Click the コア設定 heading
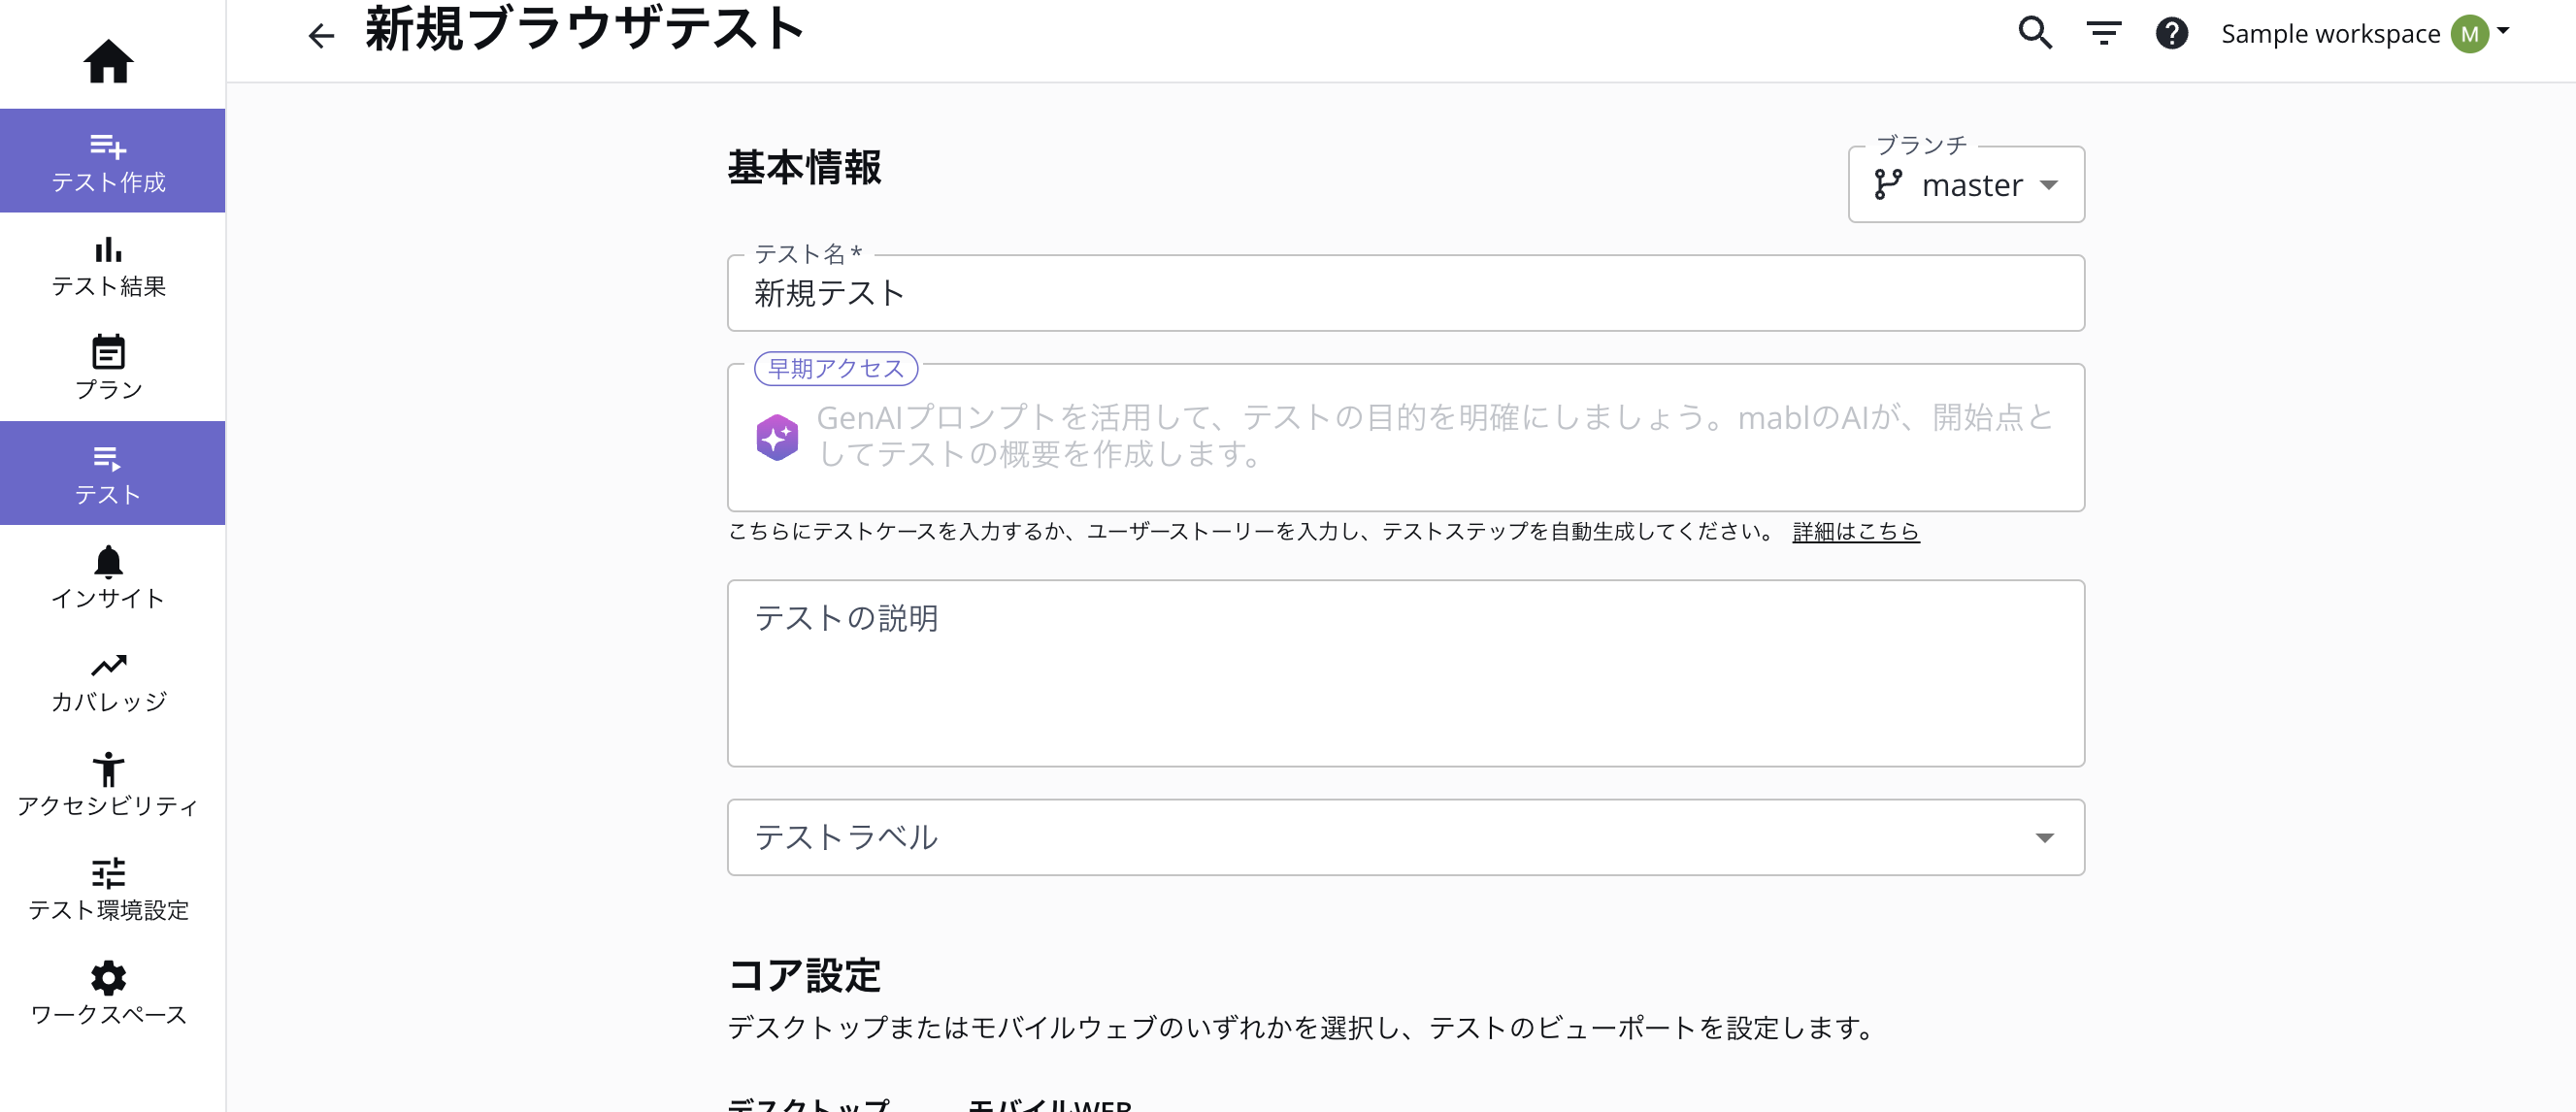Image resolution: width=2576 pixels, height=1112 pixels. tap(804, 975)
